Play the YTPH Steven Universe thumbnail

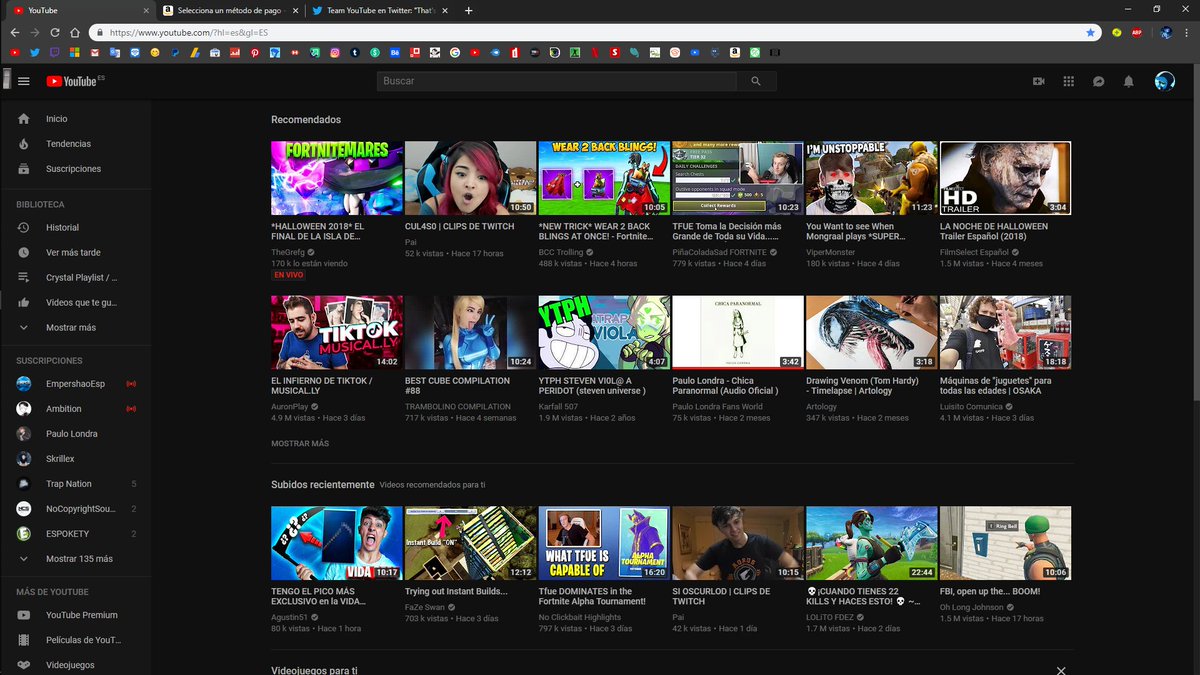point(604,332)
